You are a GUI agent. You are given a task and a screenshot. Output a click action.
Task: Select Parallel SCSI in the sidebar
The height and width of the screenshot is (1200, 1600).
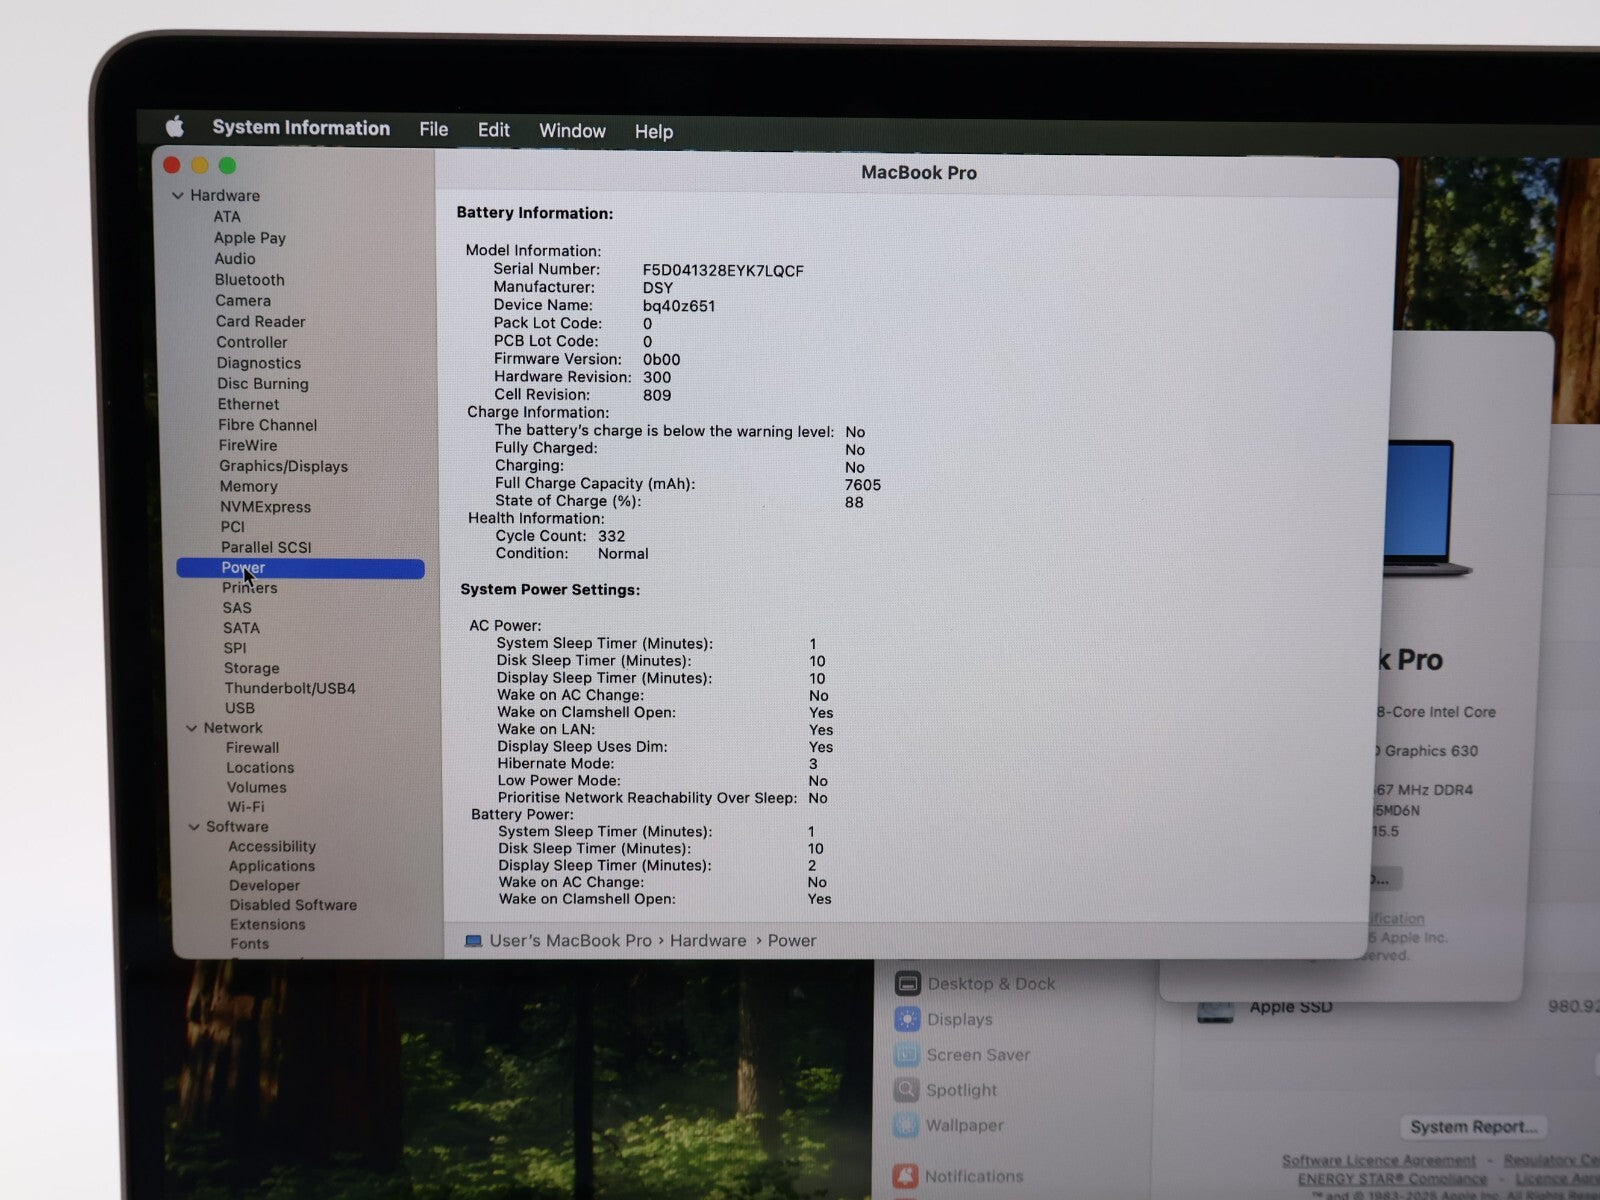coord(266,547)
